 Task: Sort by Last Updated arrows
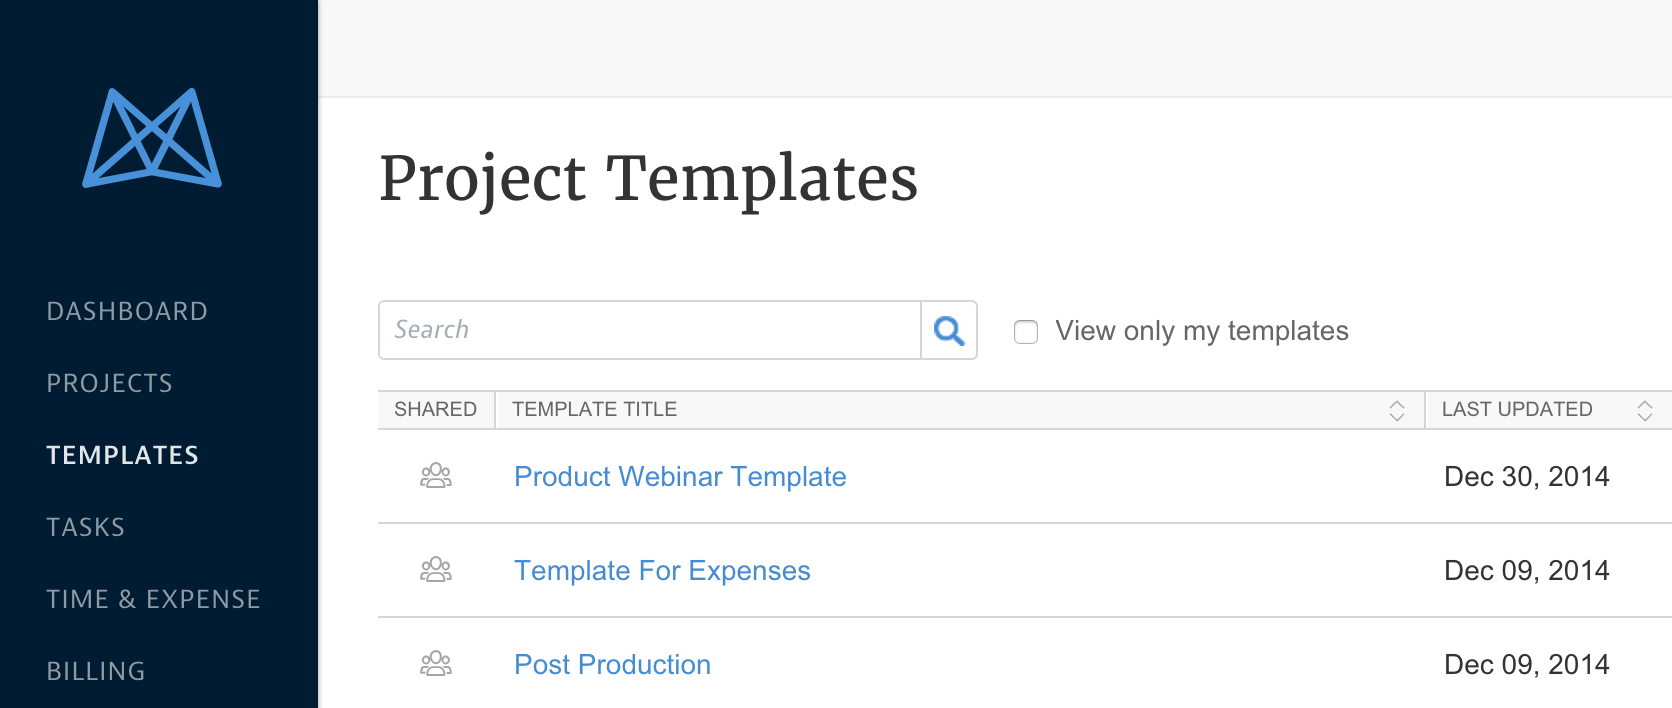point(1644,410)
